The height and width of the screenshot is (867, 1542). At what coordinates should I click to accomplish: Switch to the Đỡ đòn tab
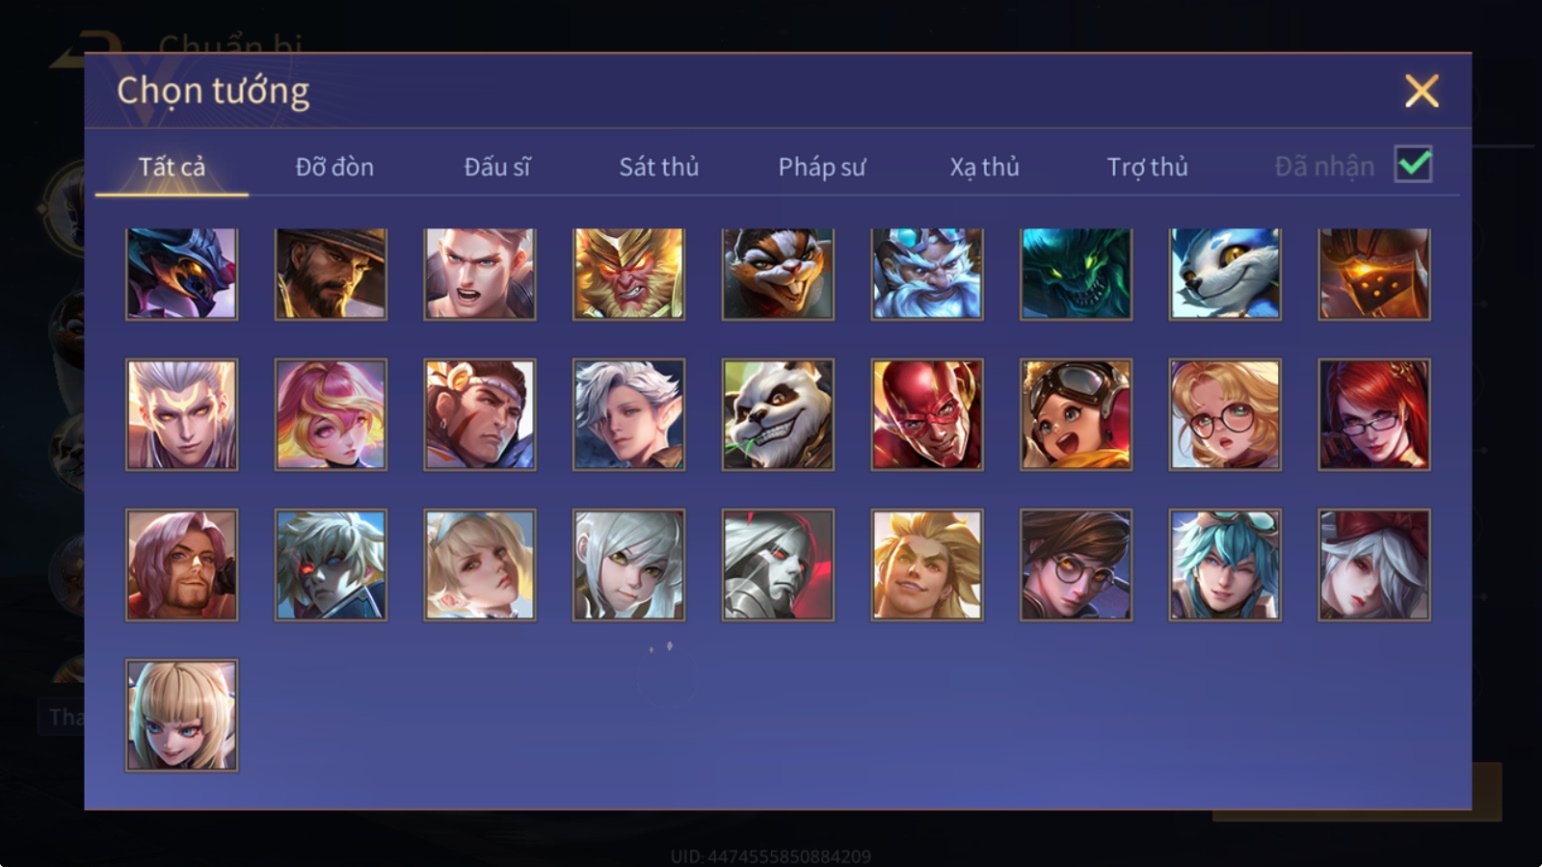pos(334,167)
